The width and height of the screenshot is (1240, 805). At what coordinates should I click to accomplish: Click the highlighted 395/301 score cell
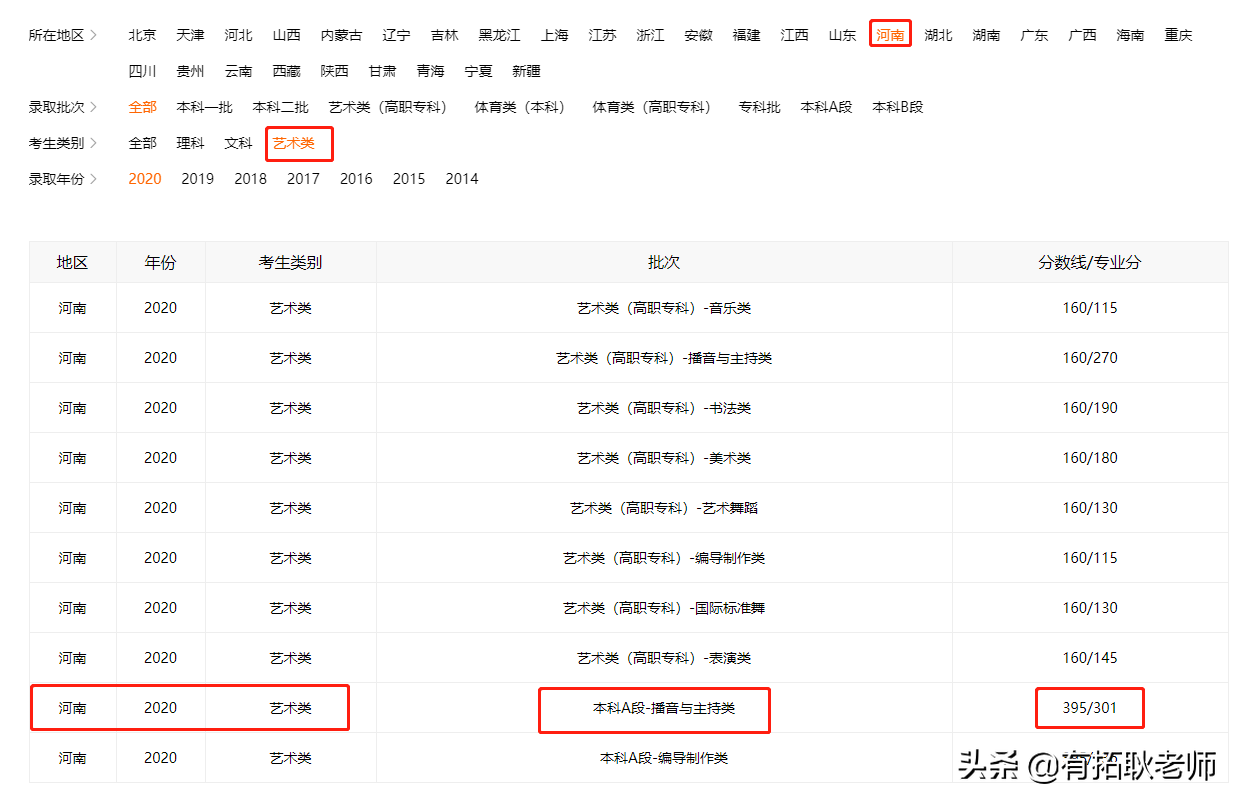coord(1089,707)
